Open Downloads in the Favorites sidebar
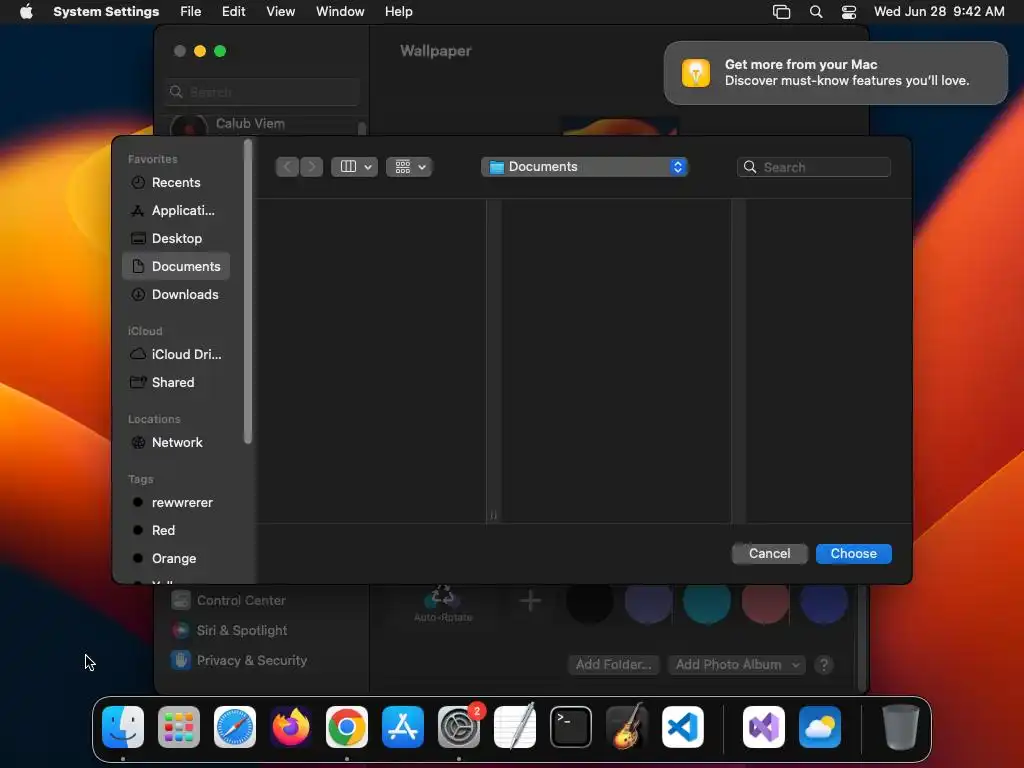The image size is (1024, 768). coord(176,295)
